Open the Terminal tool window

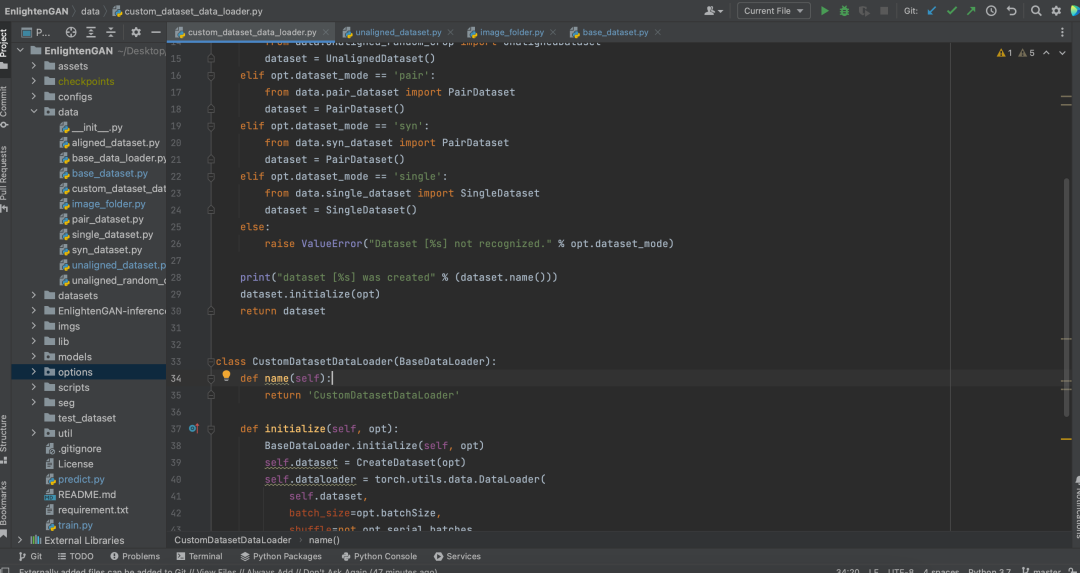tap(199, 556)
